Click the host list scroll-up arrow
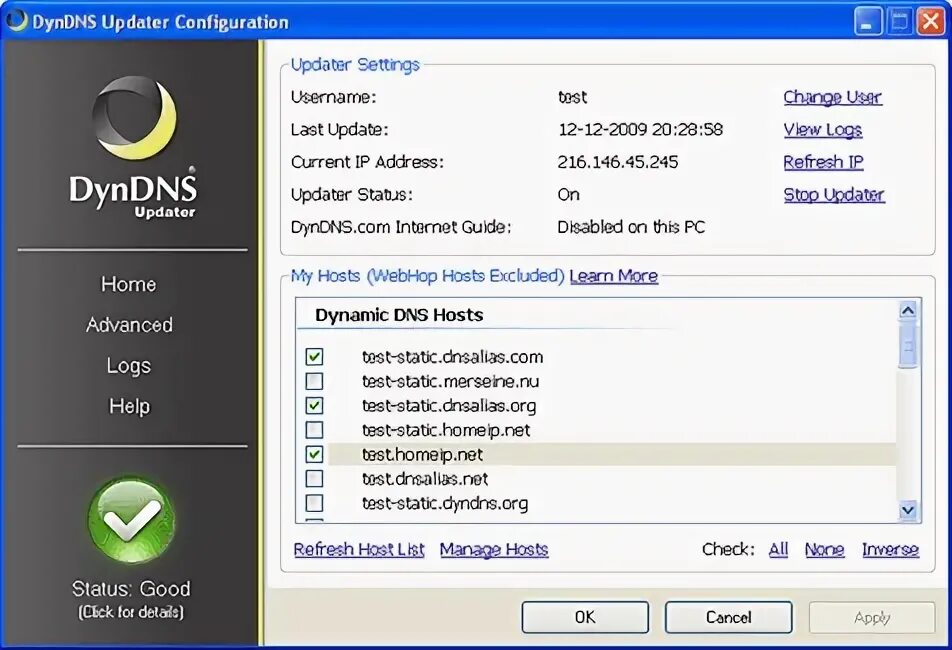The image size is (952, 650). click(x=908, y=311)
